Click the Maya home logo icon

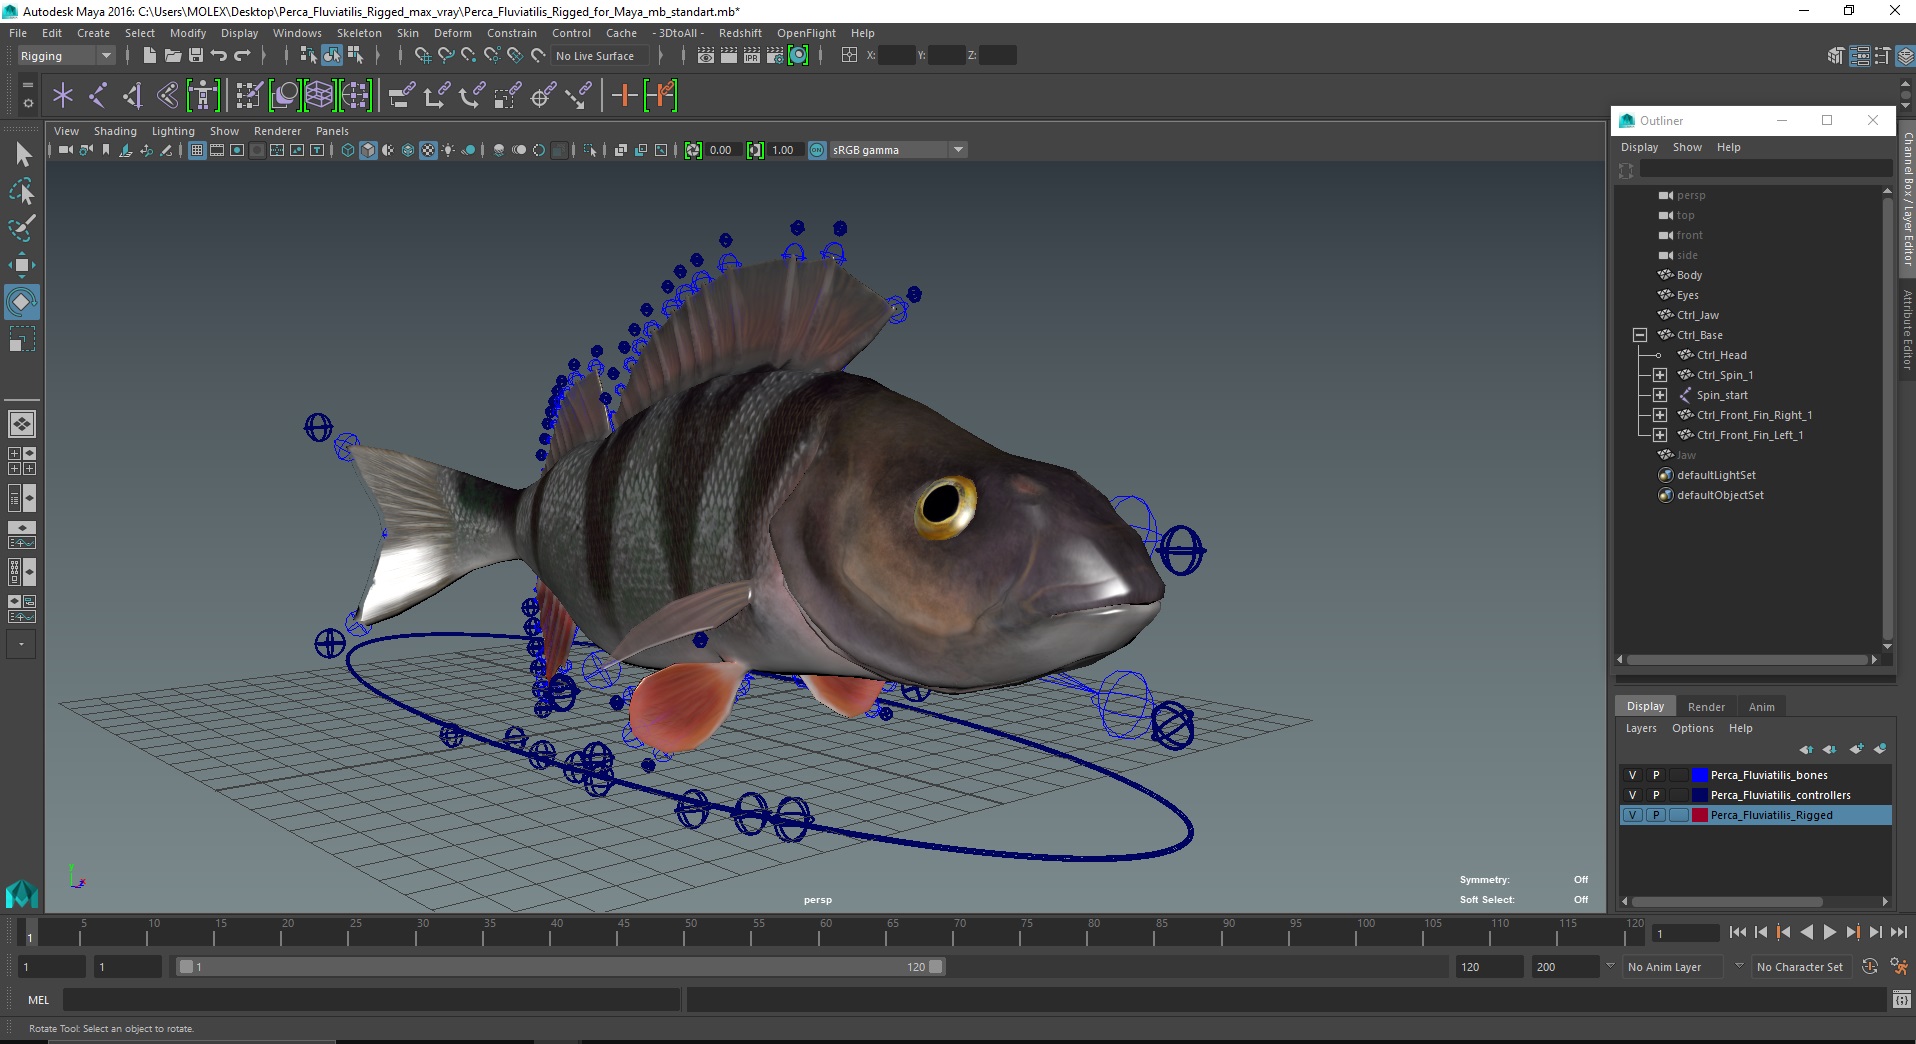pyautogui.click(x=22, y=893)
